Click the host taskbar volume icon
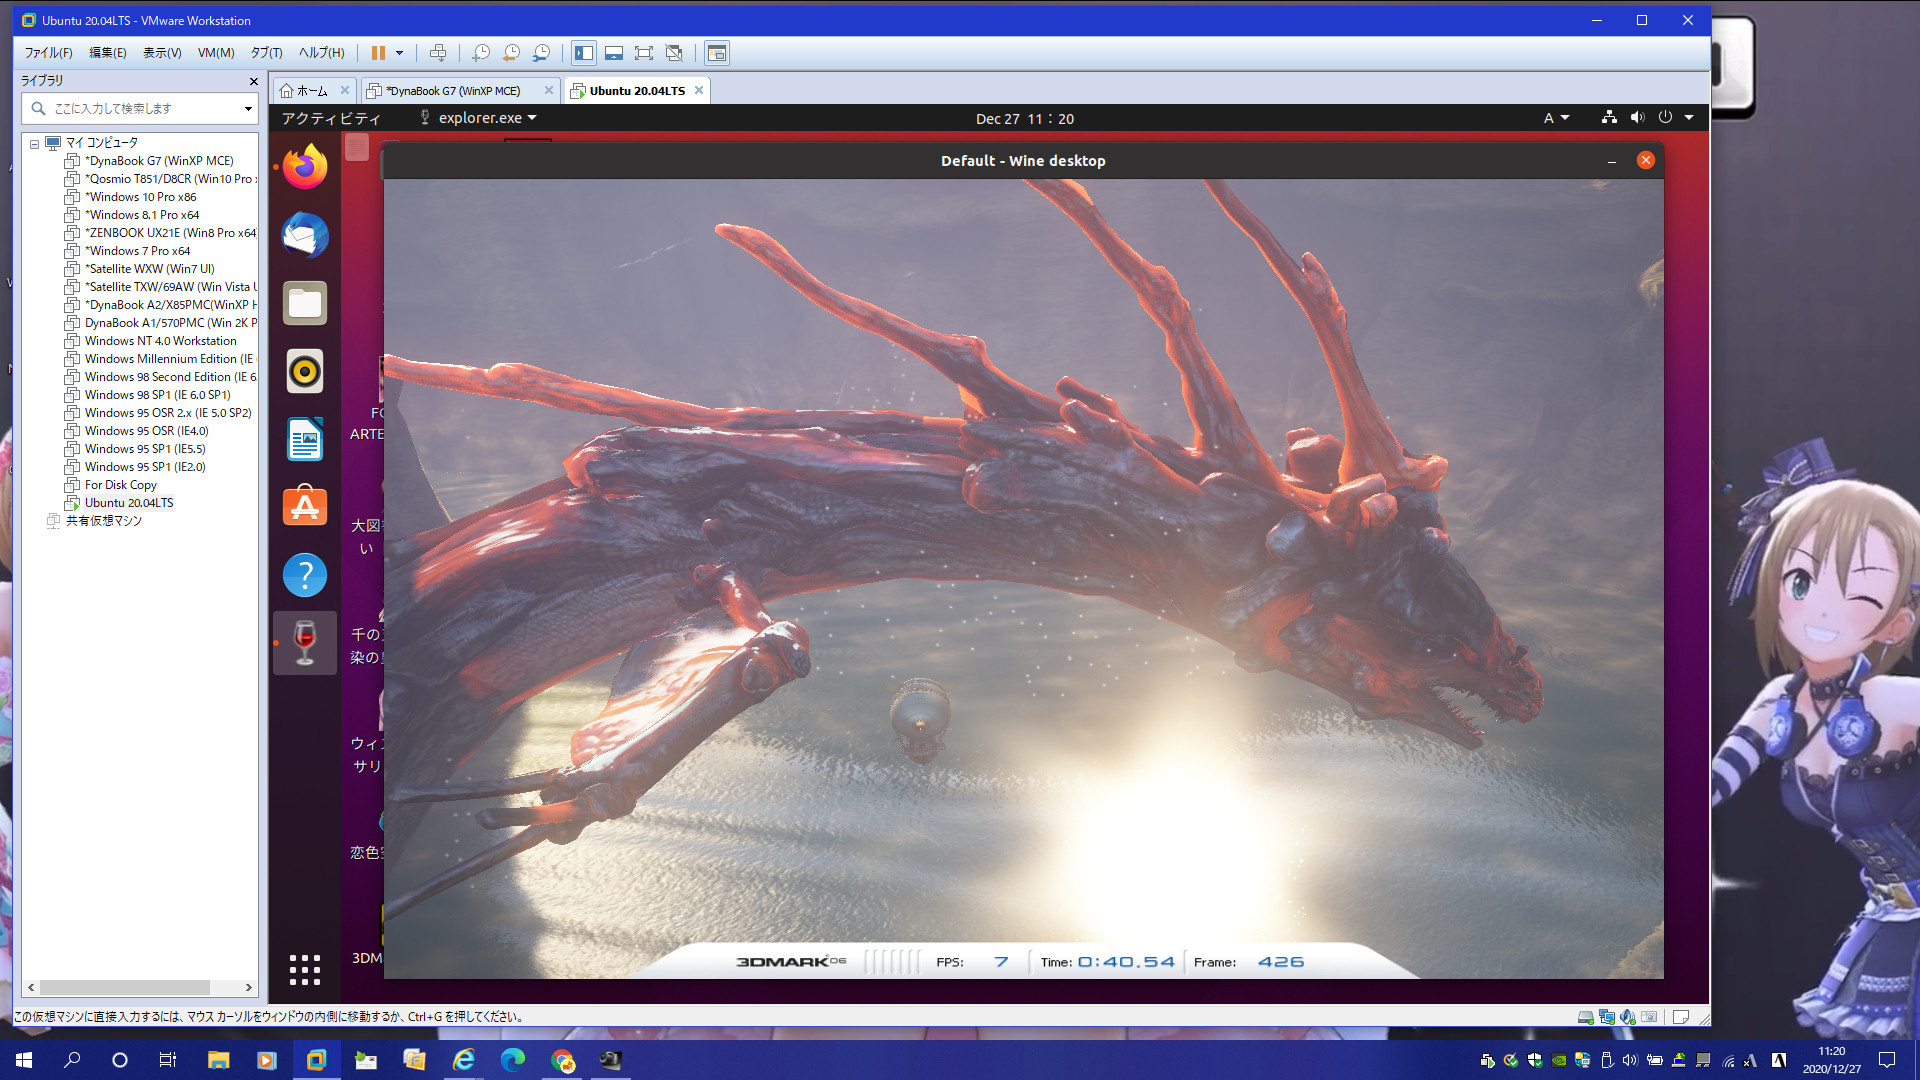This screenshot has width=1920, height=1080. (x=1630, y=1060)
